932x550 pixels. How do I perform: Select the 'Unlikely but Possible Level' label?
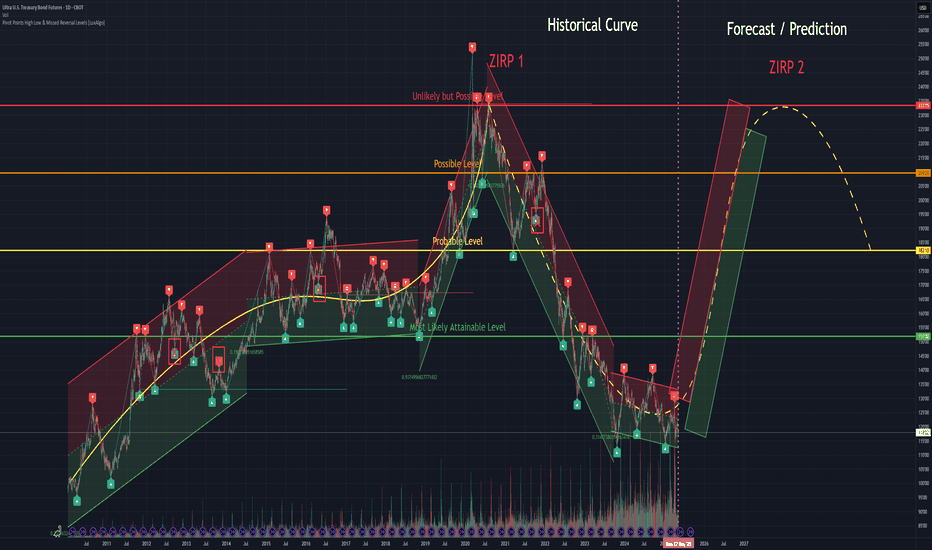(456, 96)
